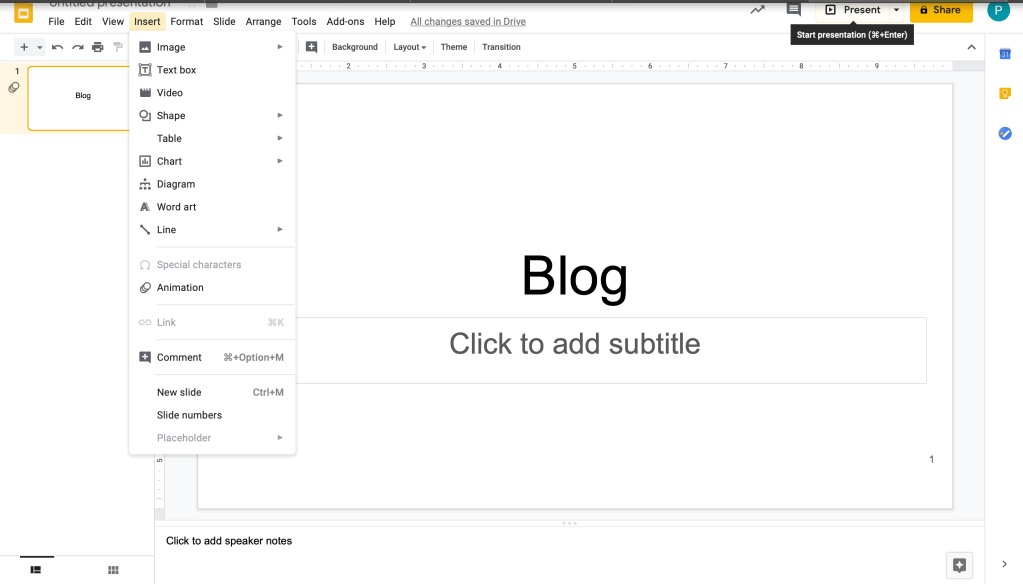Viewport: 1023px width, 584px height.
Task: Click the Explore button at bottom right
Action: 959,565
